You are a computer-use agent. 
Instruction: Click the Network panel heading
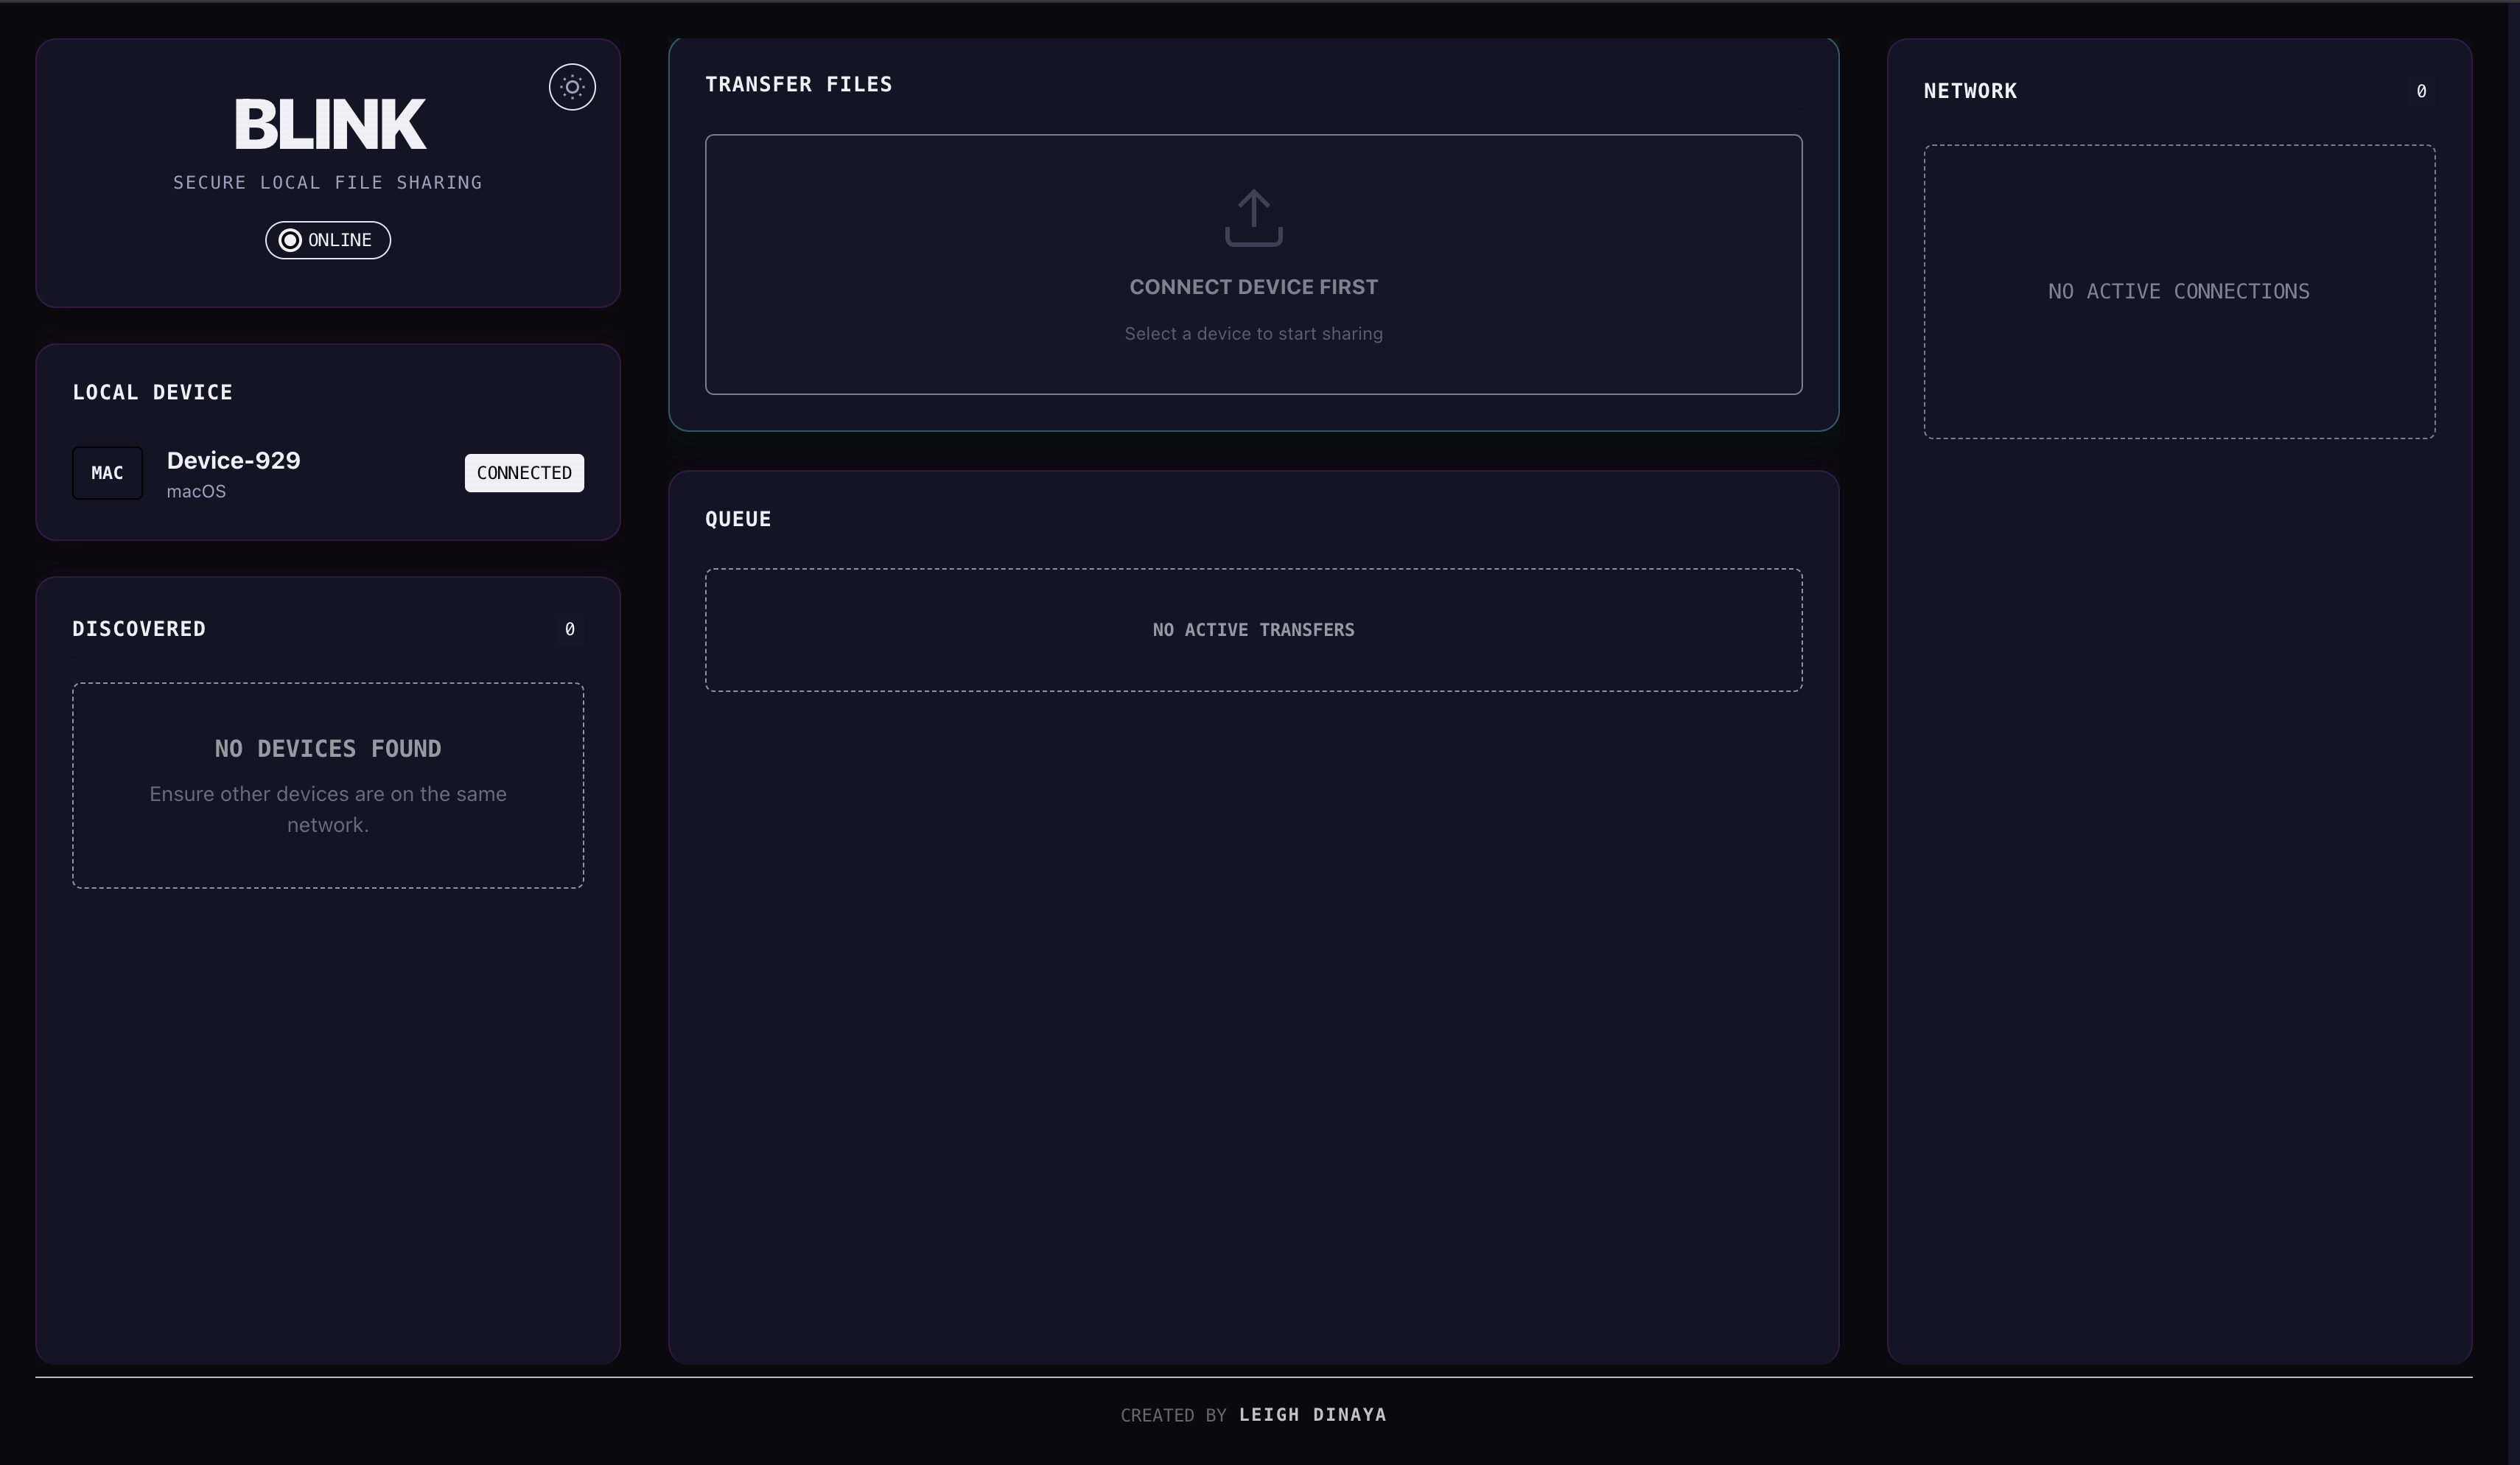point(1969,91)
